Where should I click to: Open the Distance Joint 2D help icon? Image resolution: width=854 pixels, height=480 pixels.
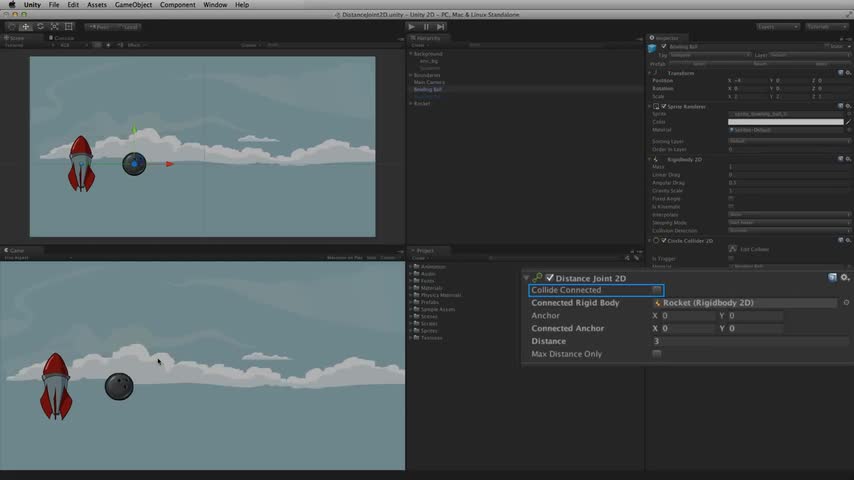point(832,278)
